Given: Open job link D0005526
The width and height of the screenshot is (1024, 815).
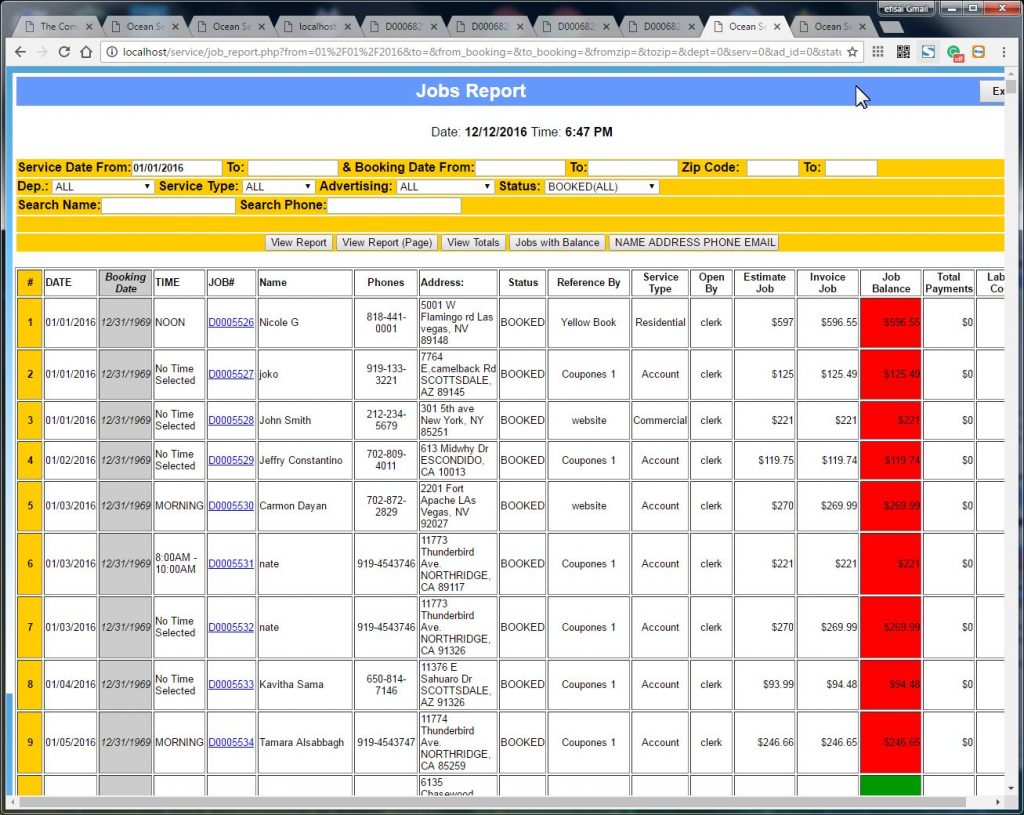Looking at the screenshot, I should [231, 323].
